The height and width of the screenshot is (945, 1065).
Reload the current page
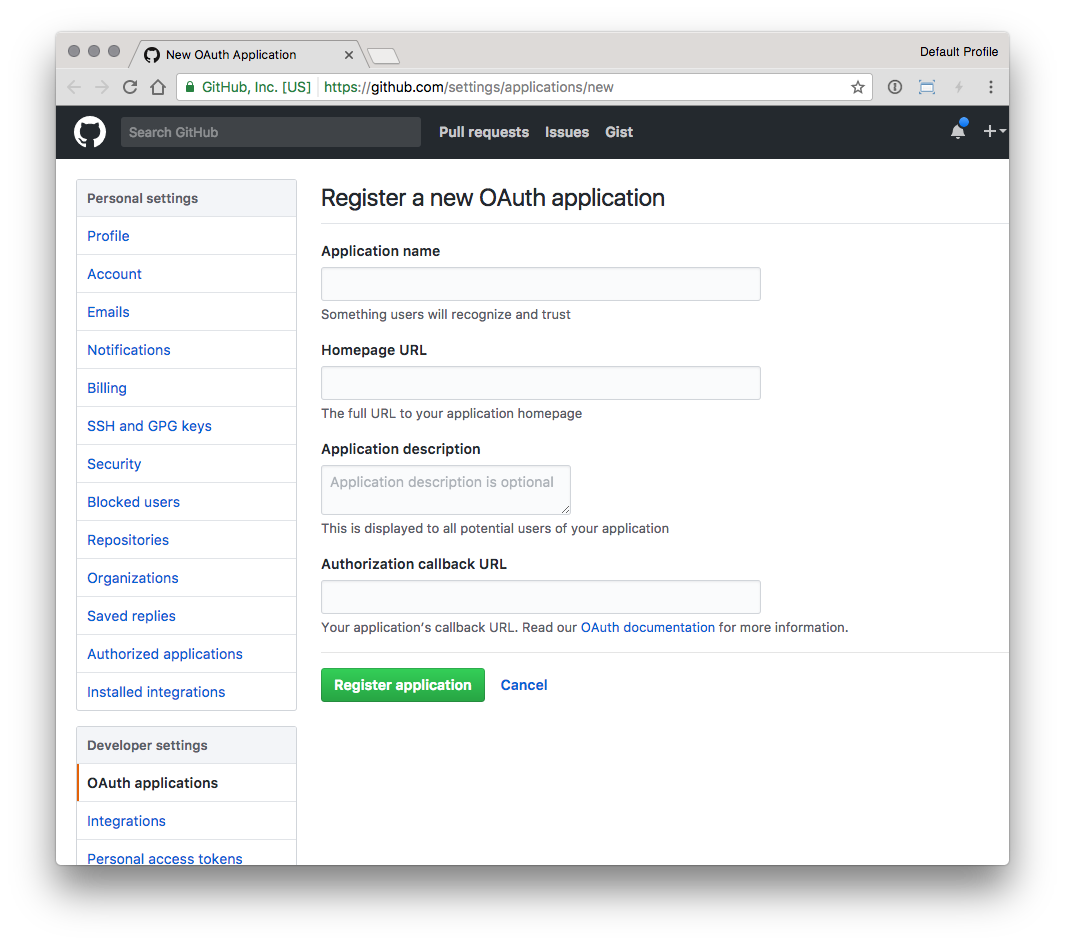coord(130,87)
